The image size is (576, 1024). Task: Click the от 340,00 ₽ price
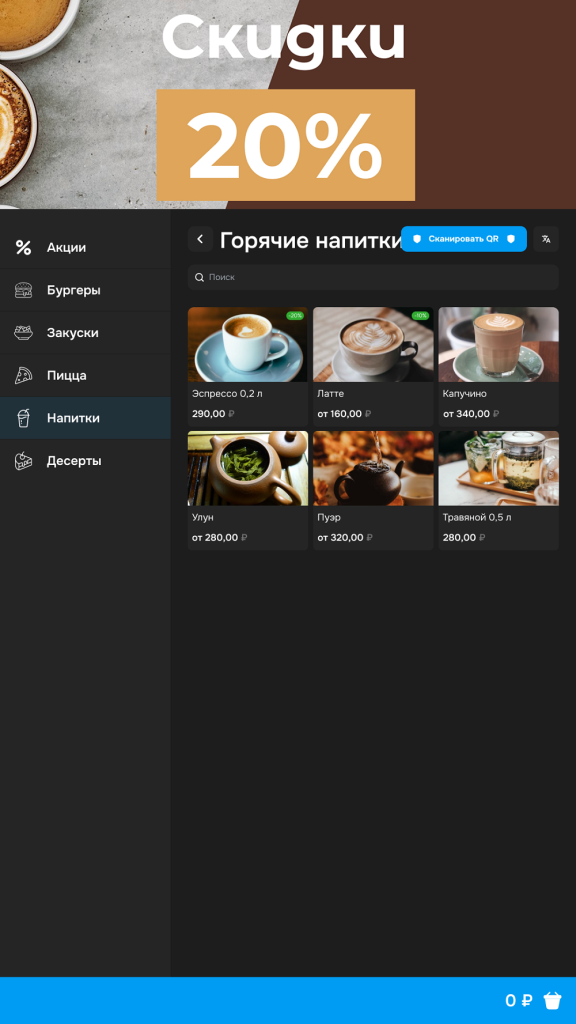(x=471, y=413)
